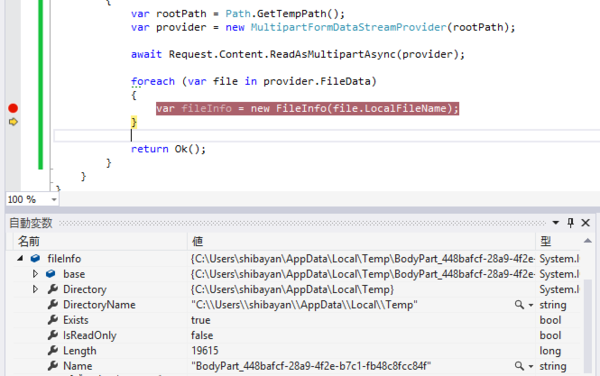Viewport: 600px width, 376px height.
Task: Click the yellow-highlighted closing brace
Action: (134, 122)
